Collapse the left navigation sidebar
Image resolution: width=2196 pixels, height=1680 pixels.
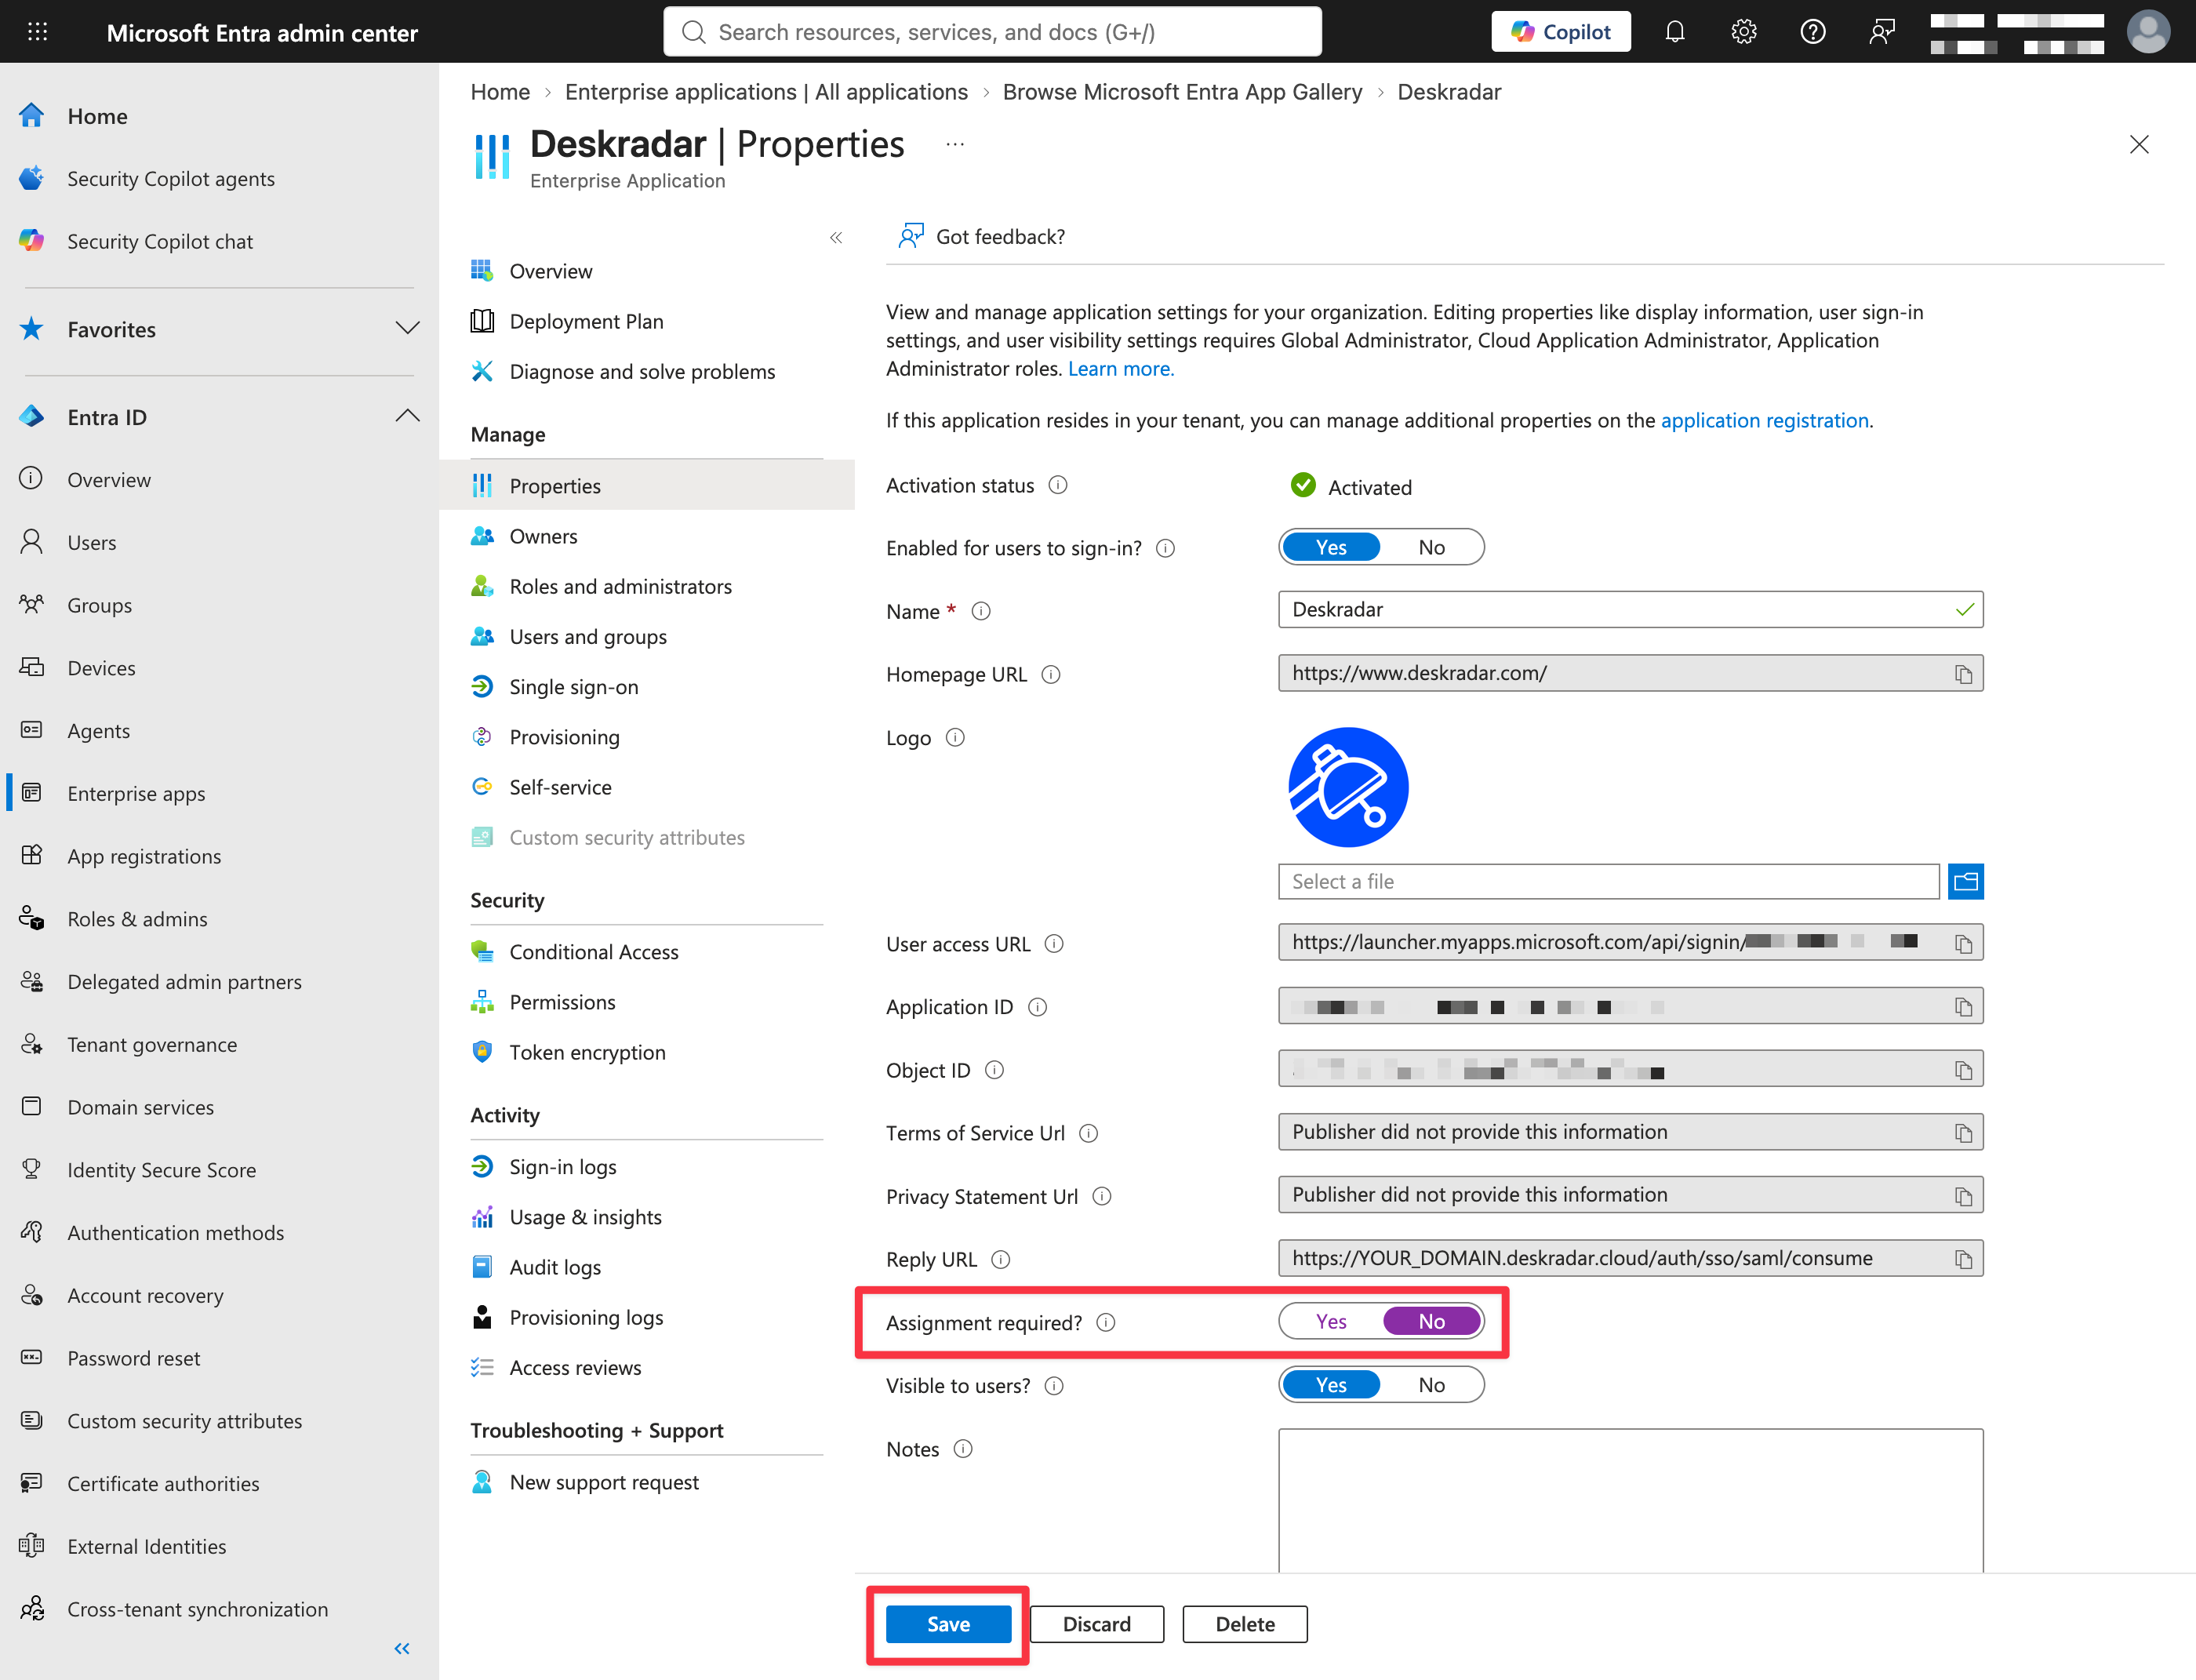coord(402,1648)
